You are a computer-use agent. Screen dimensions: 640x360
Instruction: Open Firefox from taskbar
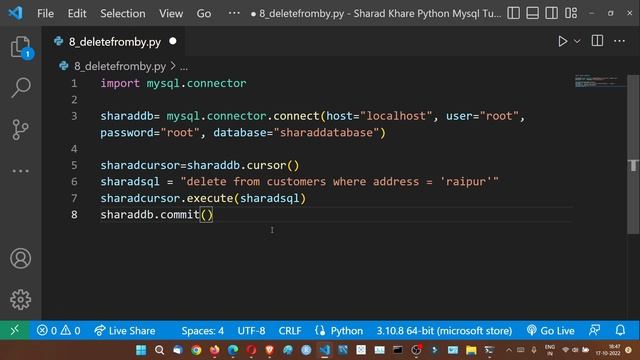coord(214,350)
